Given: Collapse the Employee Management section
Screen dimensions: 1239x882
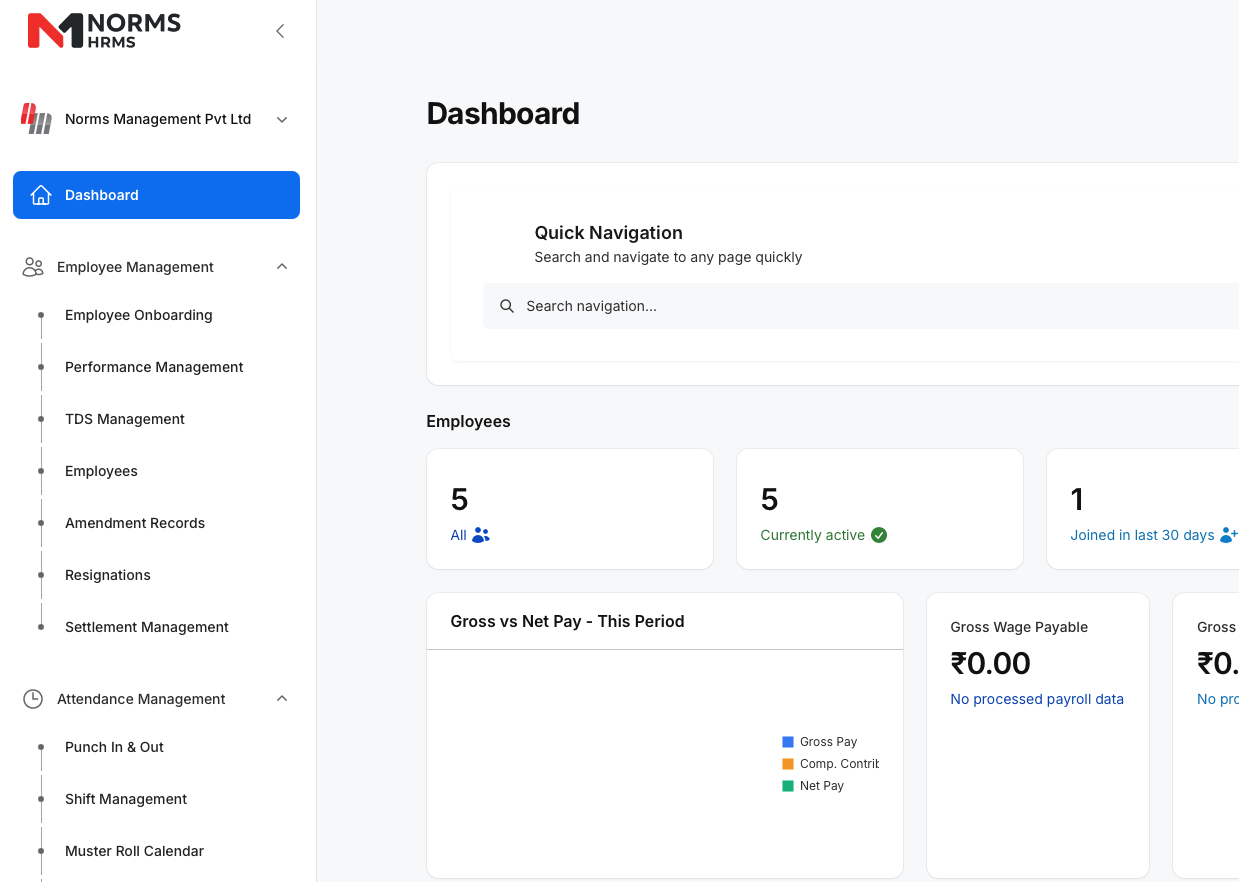Looking at the screenshot, I should click(x=282, y=267).
